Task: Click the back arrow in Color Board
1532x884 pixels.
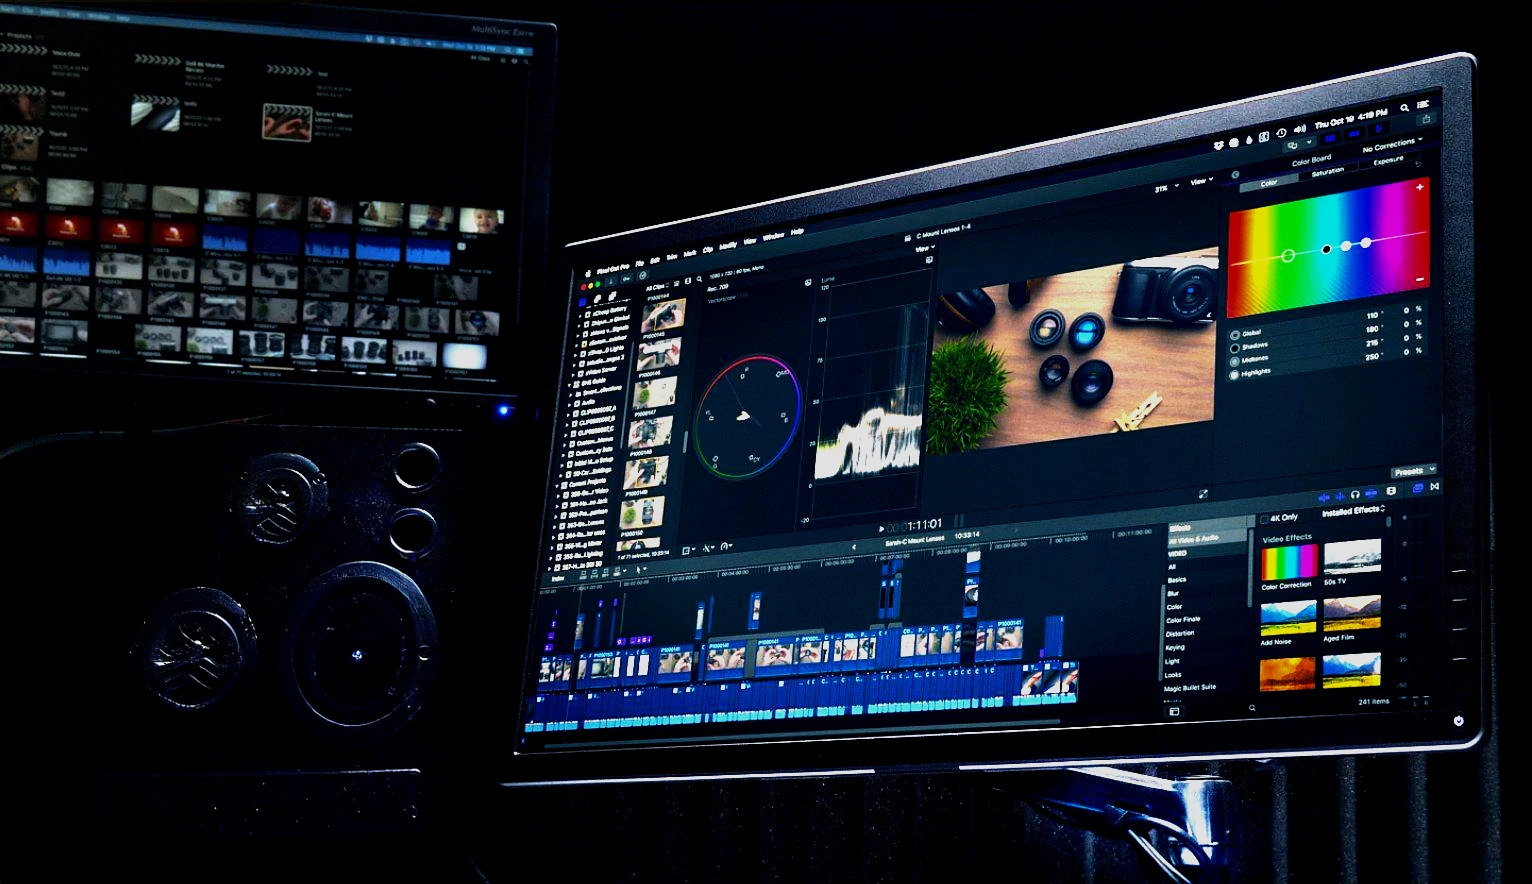Action: point(1235,175)
